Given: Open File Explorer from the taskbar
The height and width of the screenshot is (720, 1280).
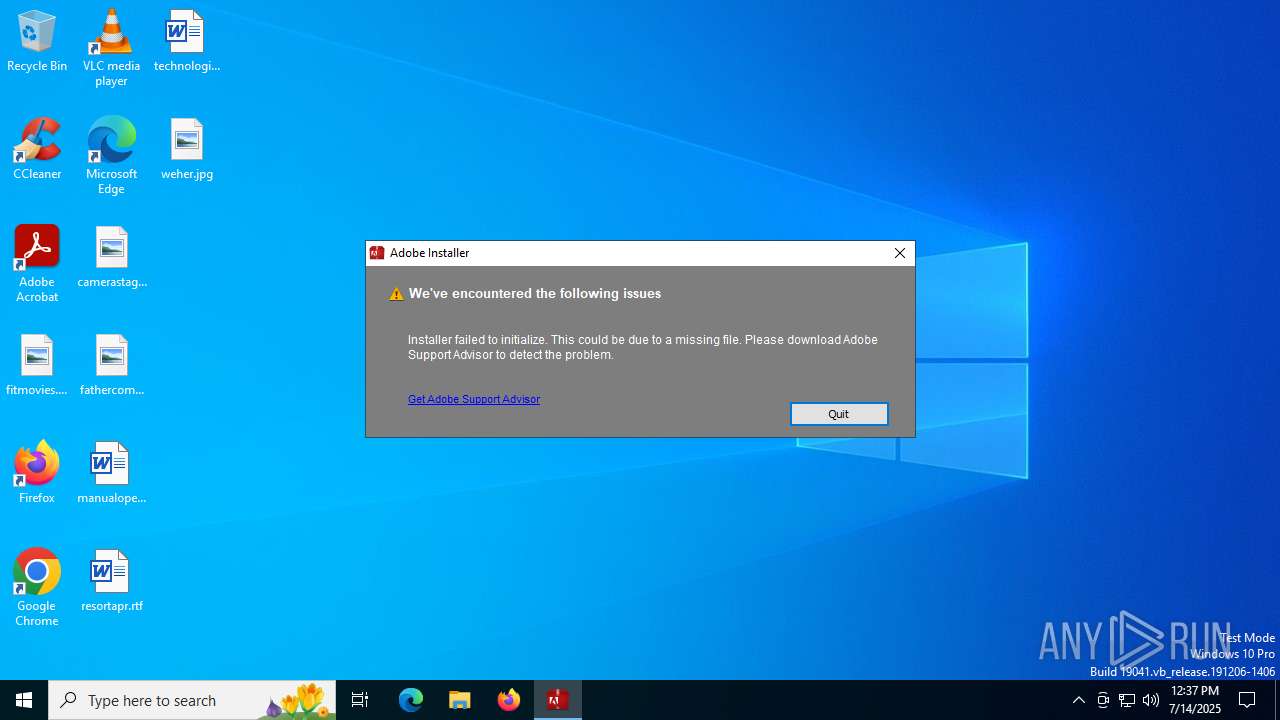Looking at the screenshot, I should pos(460,700).
